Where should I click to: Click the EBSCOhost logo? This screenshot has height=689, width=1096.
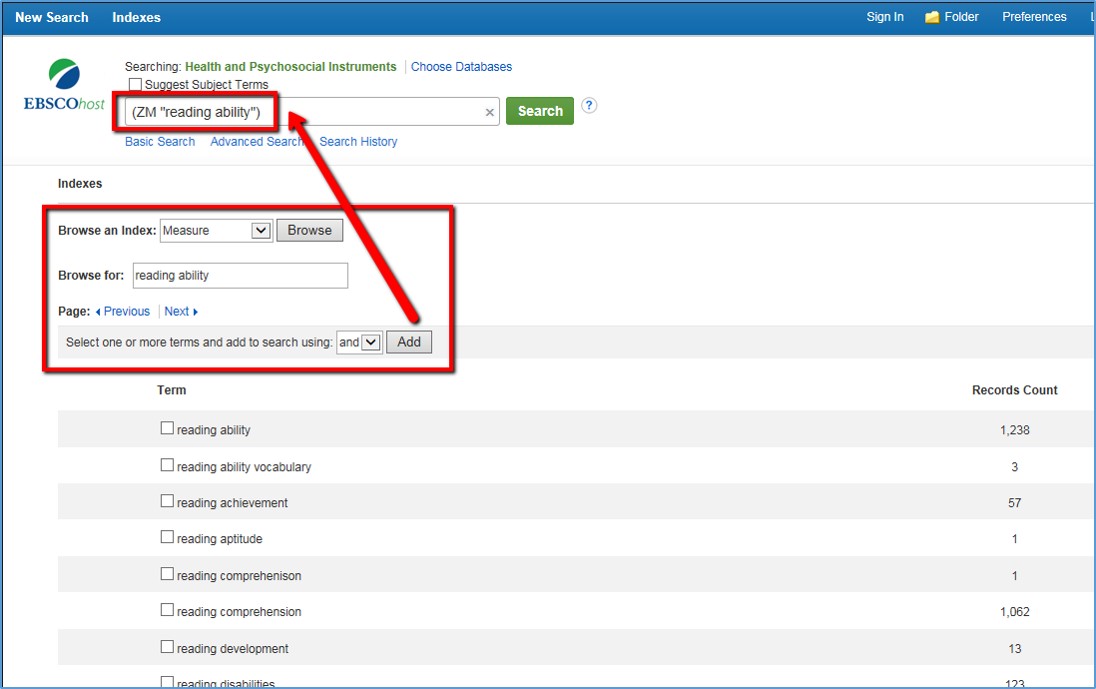(x=64, y=85)
